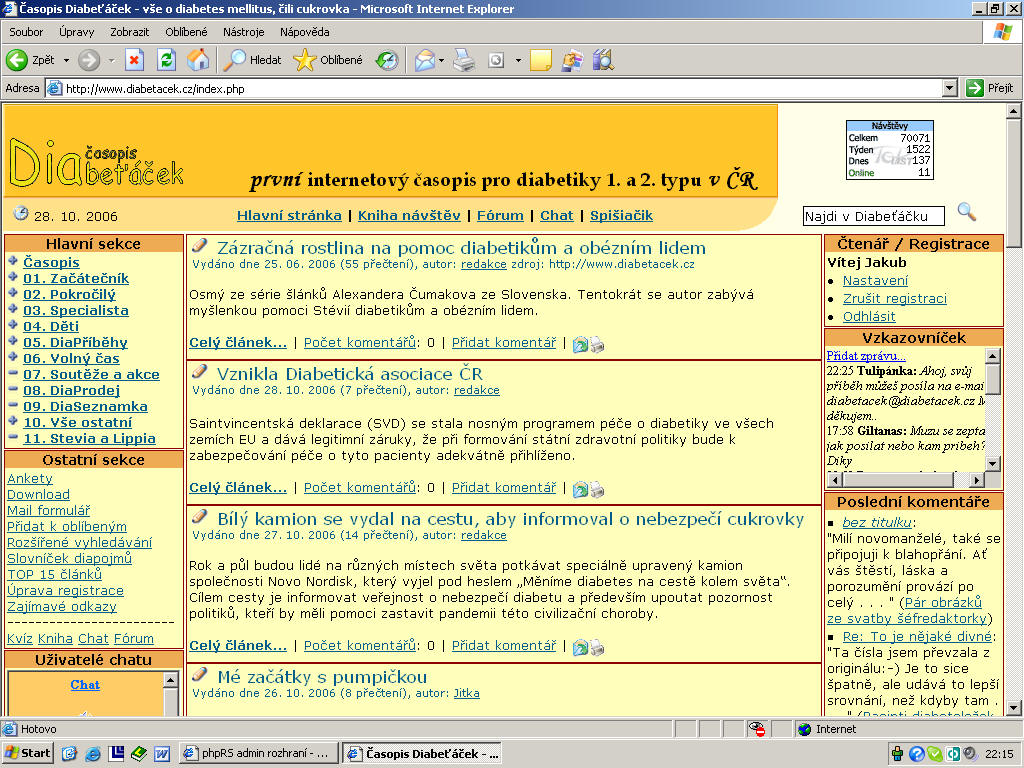
Task: Open the Spišiačik link
Action: tap(621, 216)
